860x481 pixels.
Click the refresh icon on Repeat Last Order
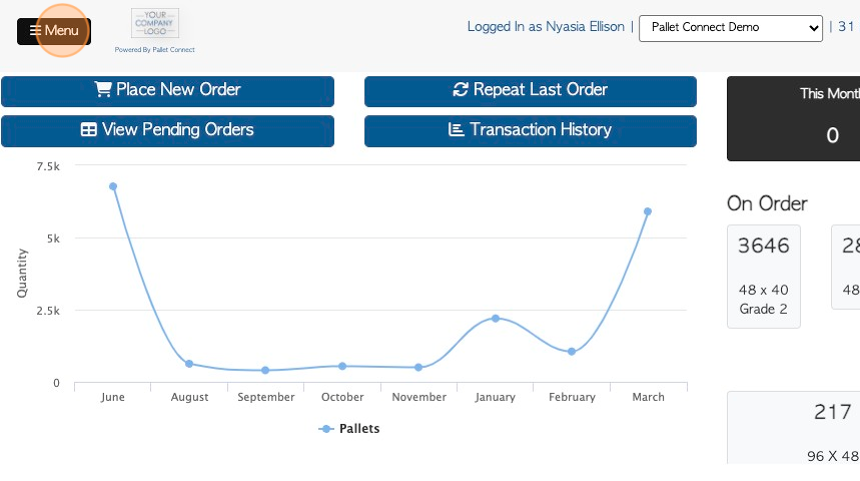point(460,89)
